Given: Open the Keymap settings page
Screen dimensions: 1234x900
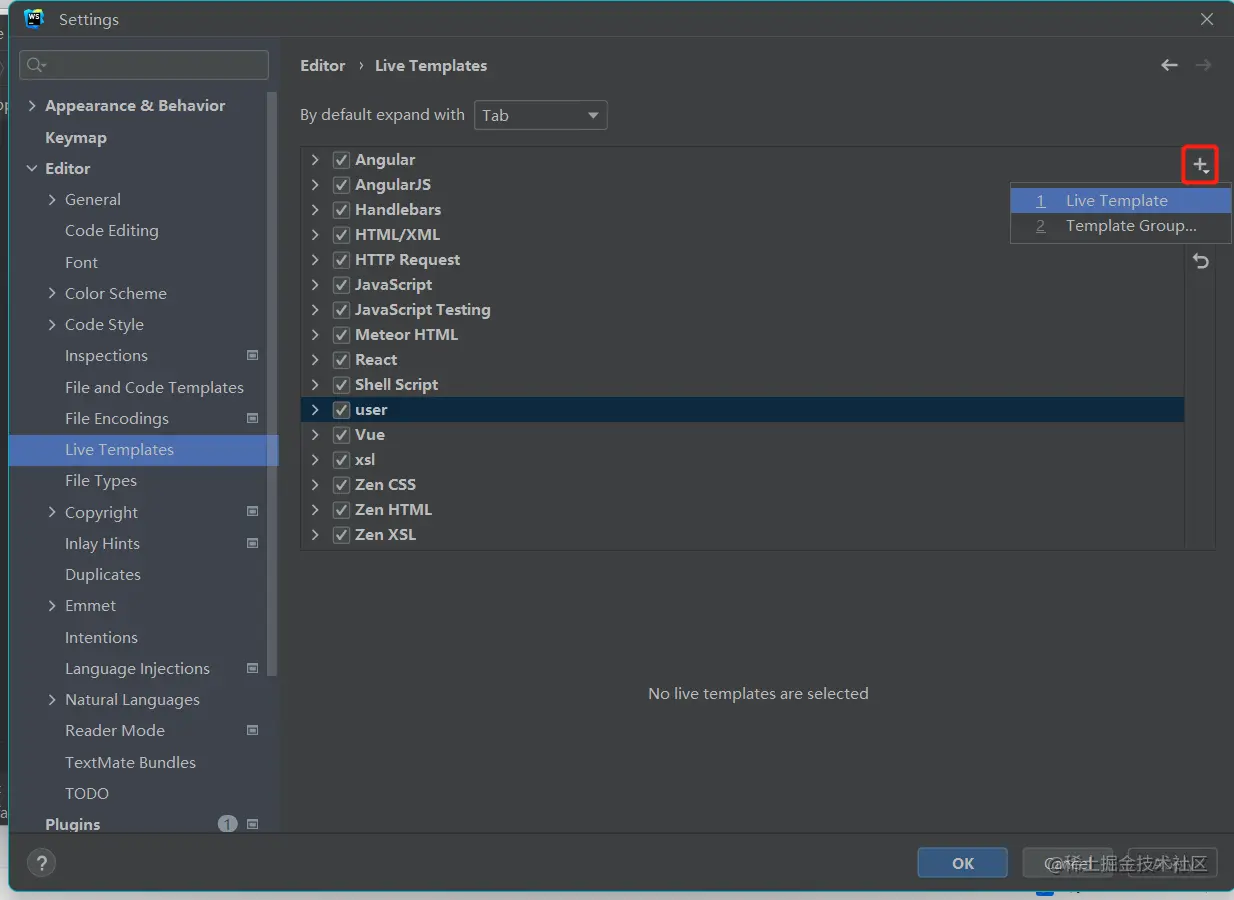Looking at the screenshot, I should click(76, 137).
